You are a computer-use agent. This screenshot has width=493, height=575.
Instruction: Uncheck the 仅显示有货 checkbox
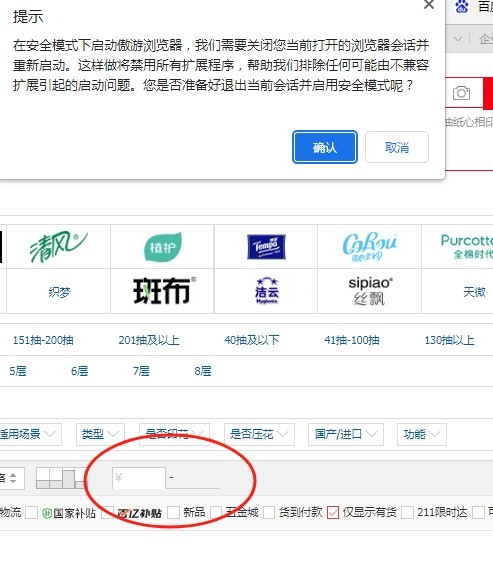[333, 512]
